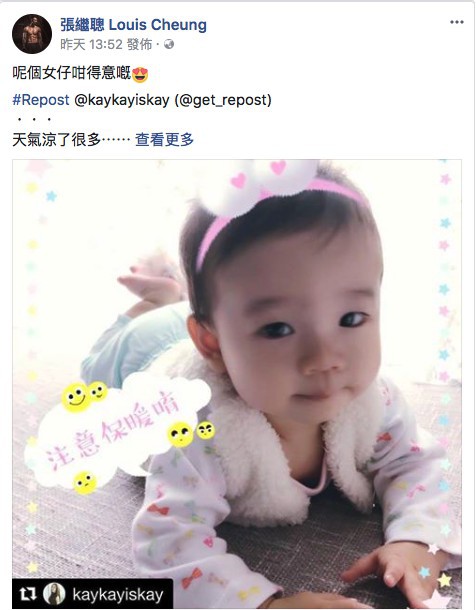
Task: Click the @get_repost mention text
Action: 223,100
